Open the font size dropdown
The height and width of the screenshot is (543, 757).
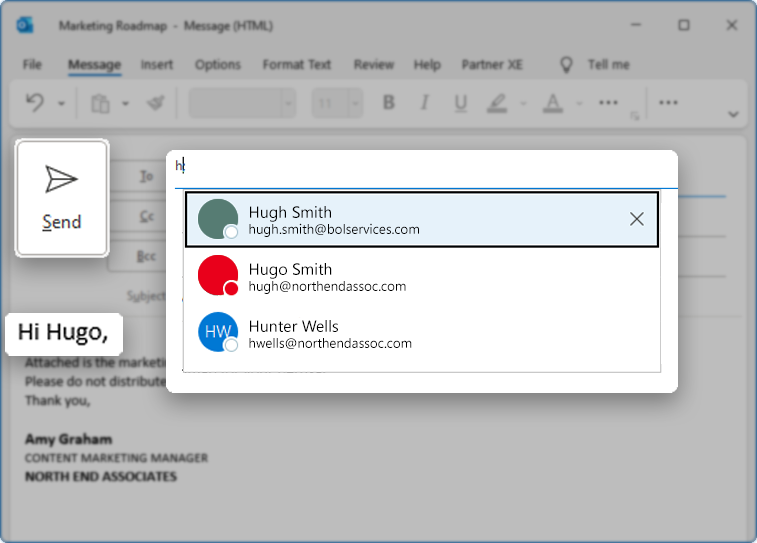point(352,103)
